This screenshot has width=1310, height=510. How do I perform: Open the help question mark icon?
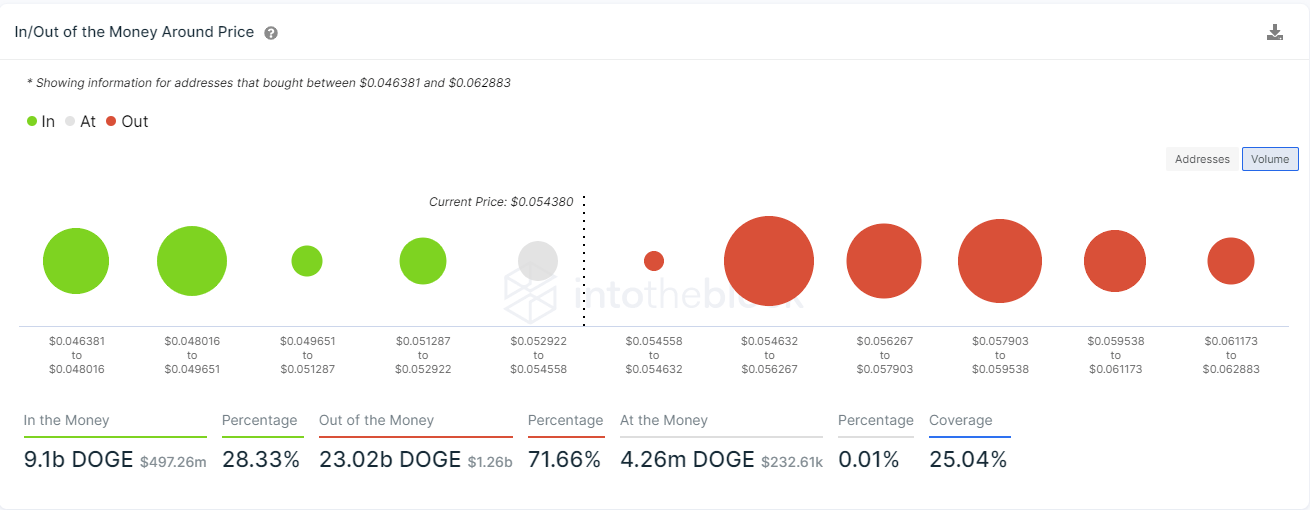[271, 33]
